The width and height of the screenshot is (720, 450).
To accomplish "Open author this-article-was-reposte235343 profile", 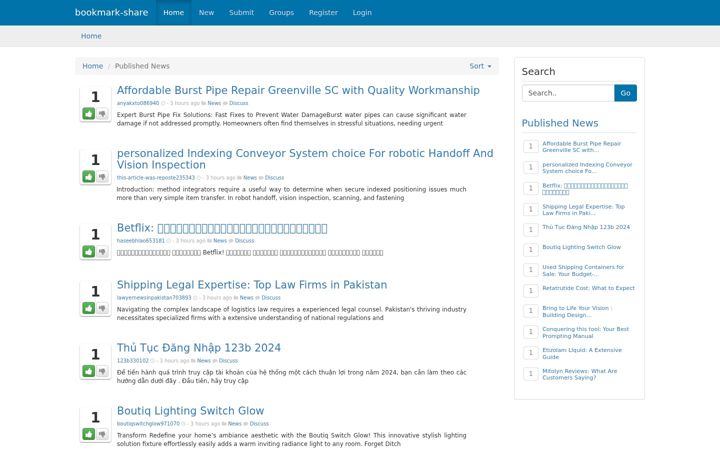I will click(156, 178).
